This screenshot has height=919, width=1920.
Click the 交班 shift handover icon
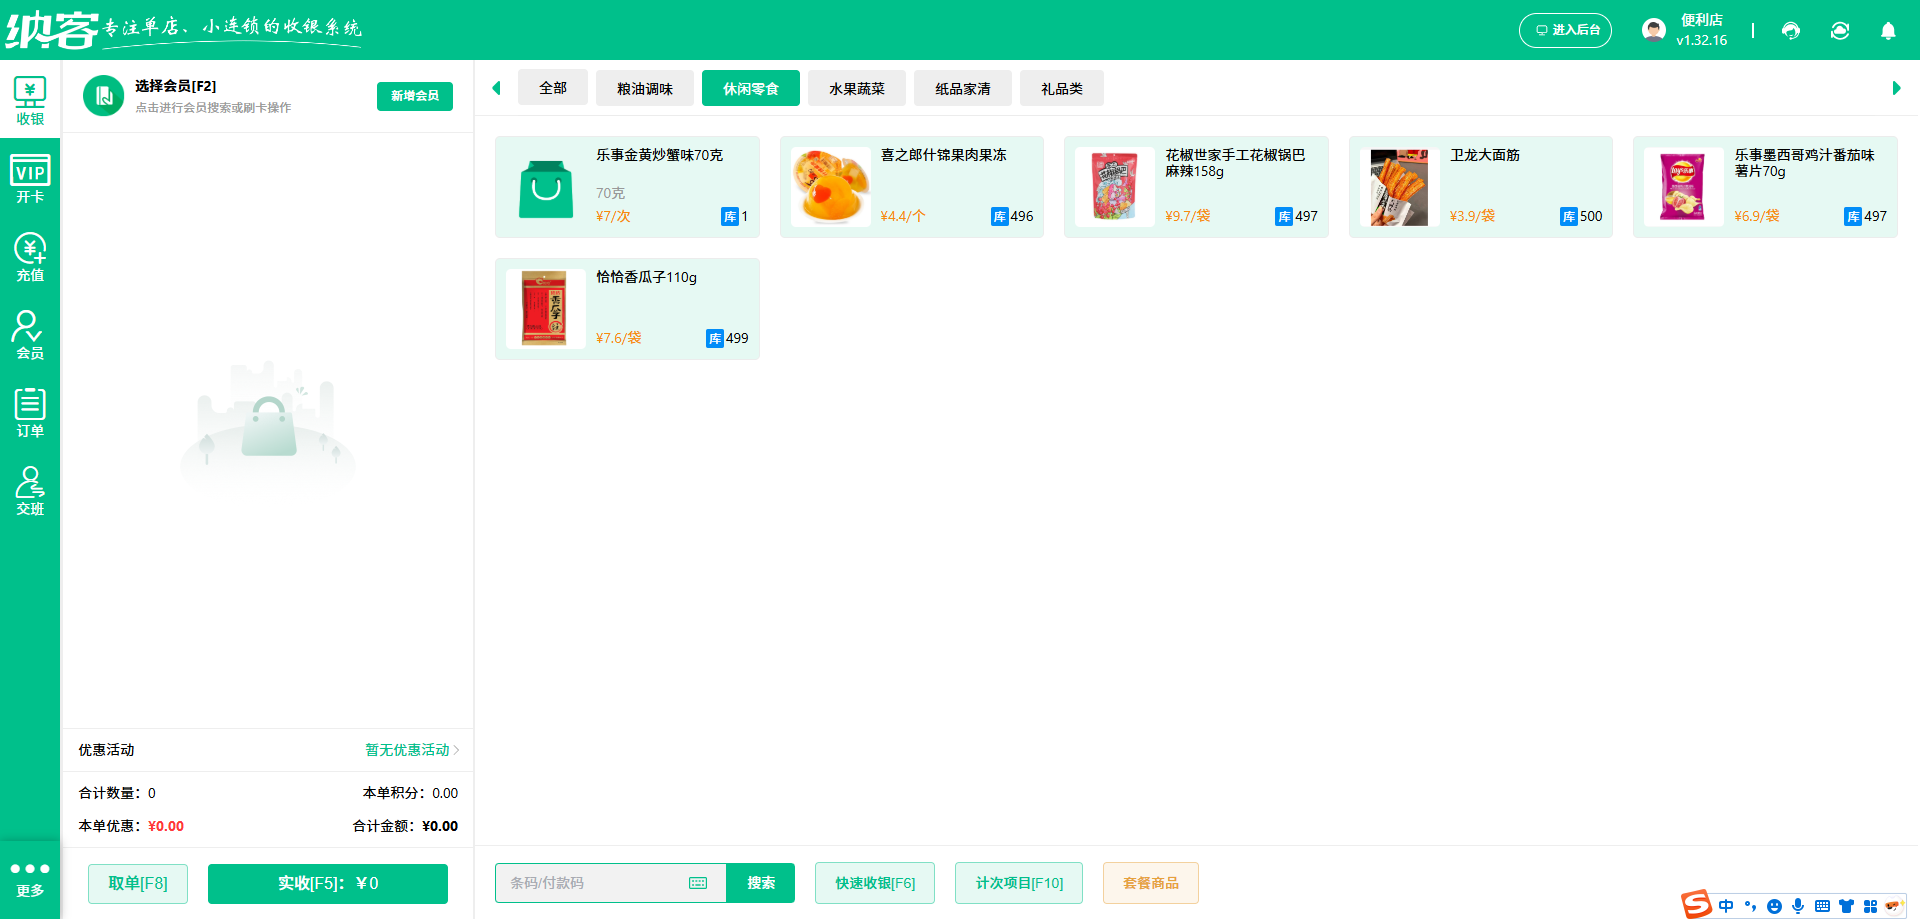(x=30, y=490)
